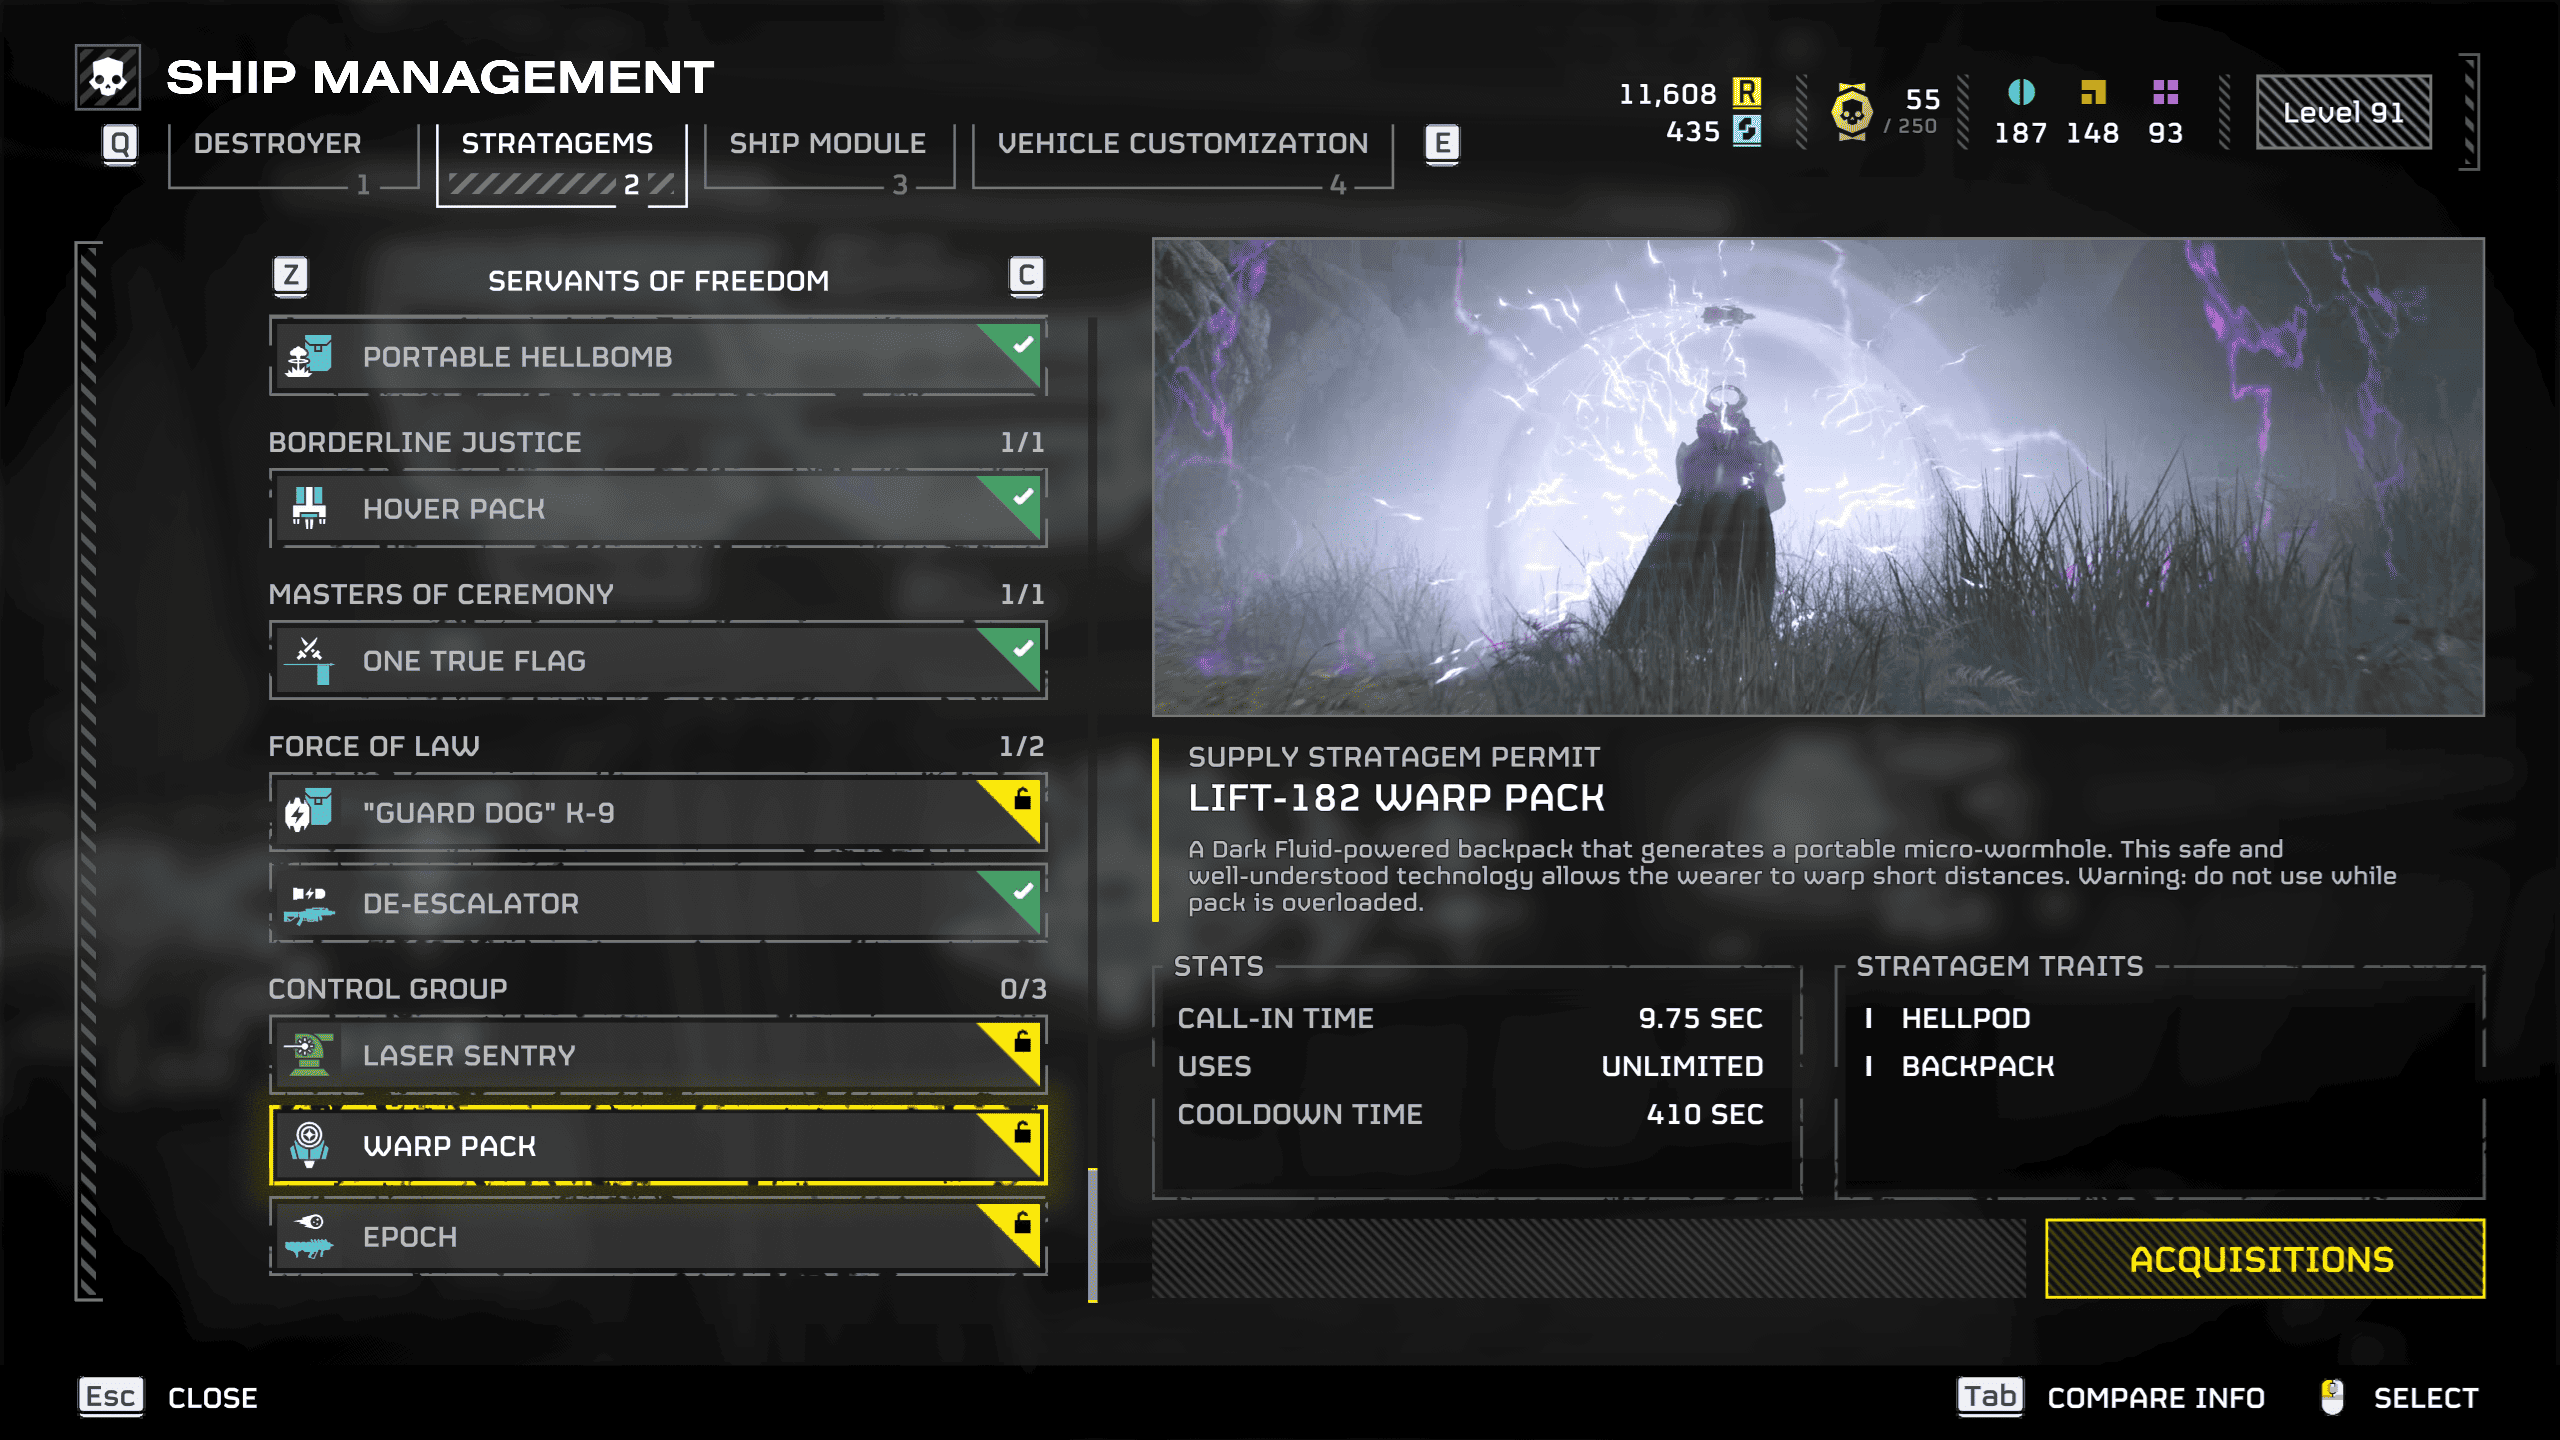Open the Acquisitions button
The width and height of the screenshot is (2560, 1440).
2265,1259
